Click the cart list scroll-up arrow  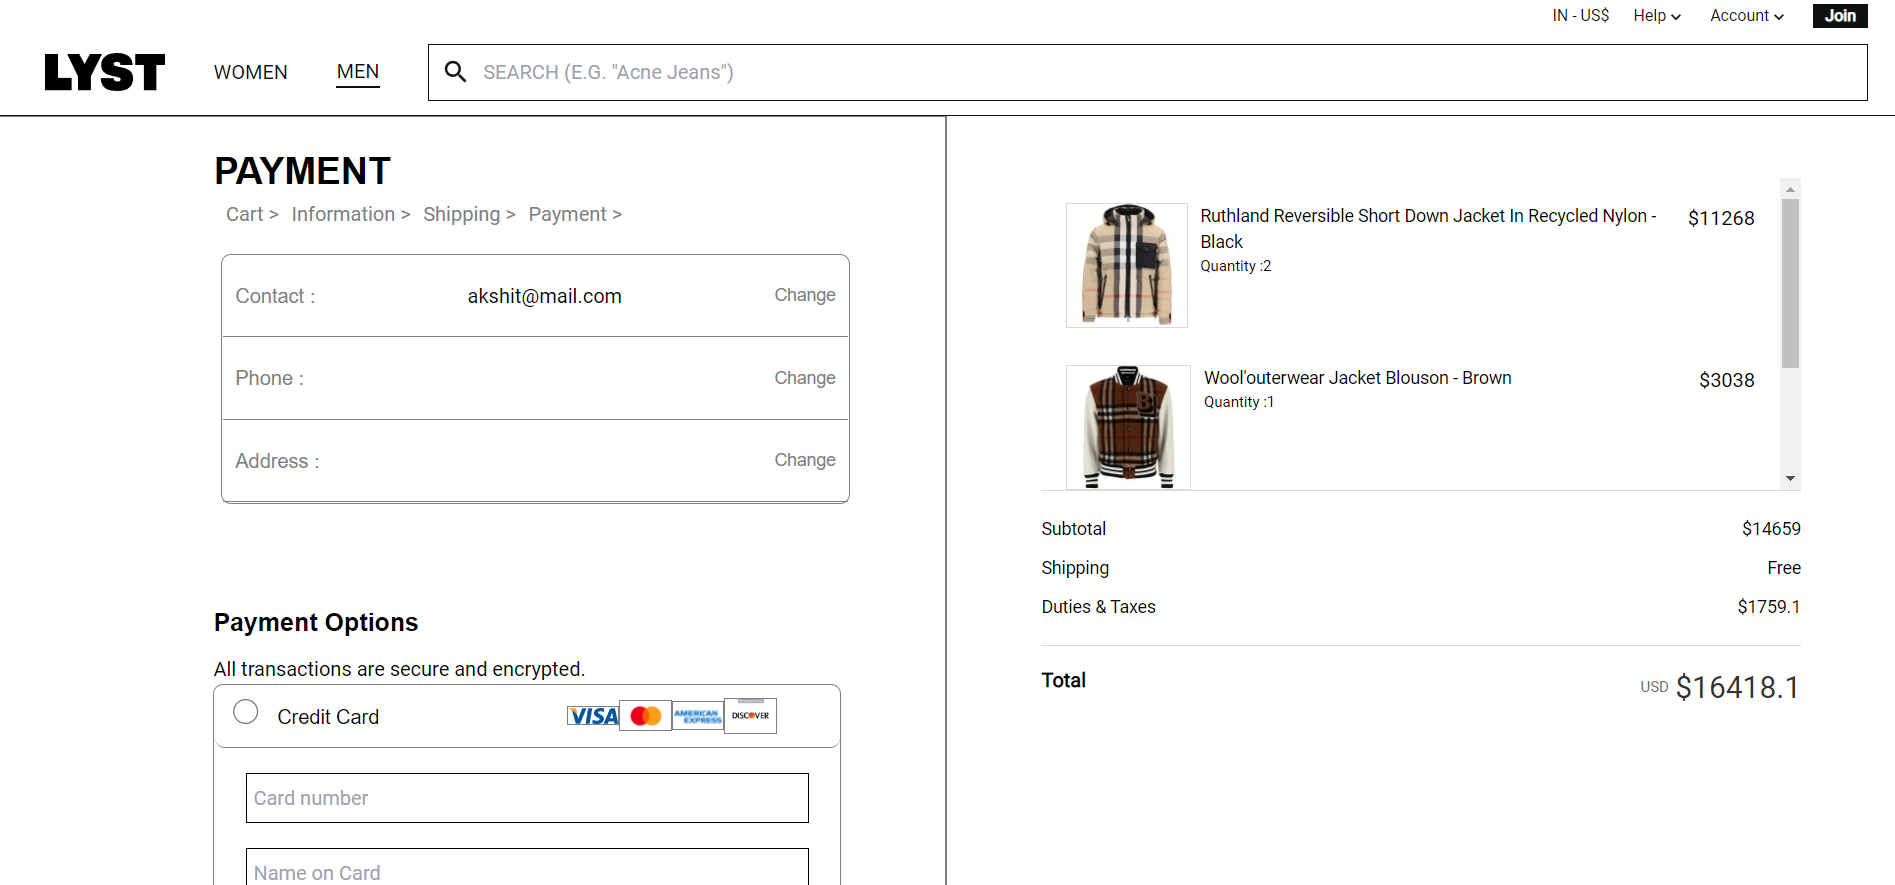[x=1791, y=189]
